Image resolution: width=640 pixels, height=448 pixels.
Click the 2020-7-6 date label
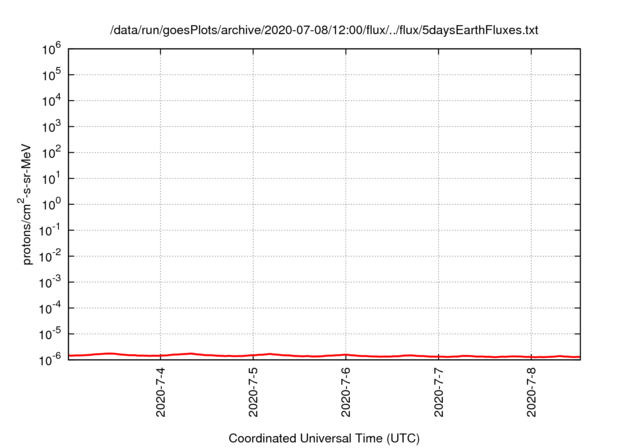tap(346, 392)
